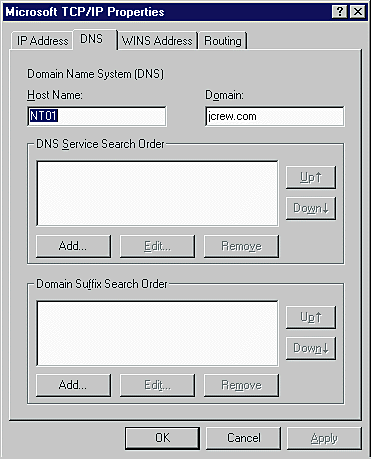
Task: Open the WINS Address tab
Action: click(x=157, y=41)
